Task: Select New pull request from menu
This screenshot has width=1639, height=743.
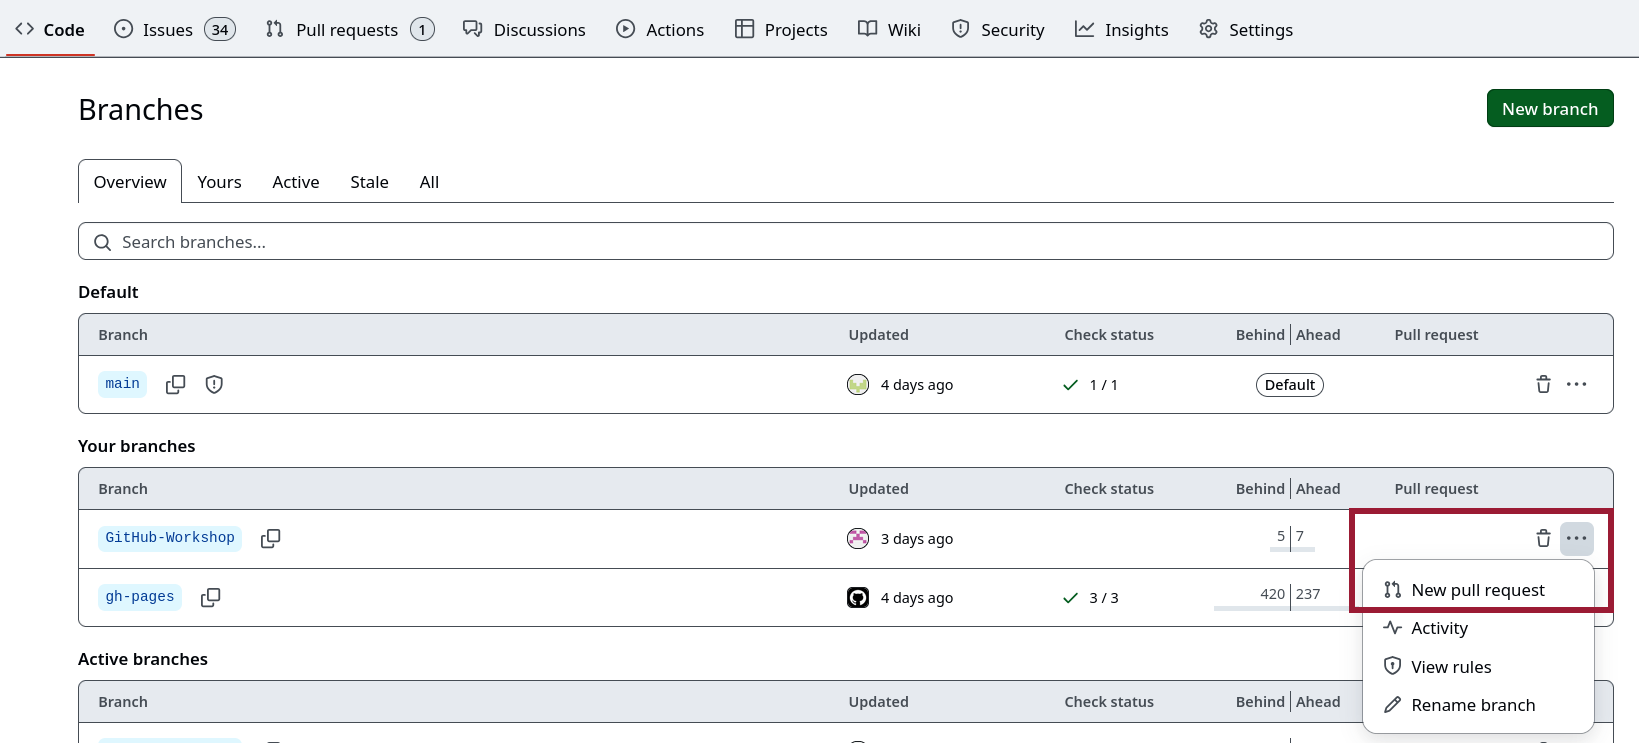Action: click(x=1477, y=590)
